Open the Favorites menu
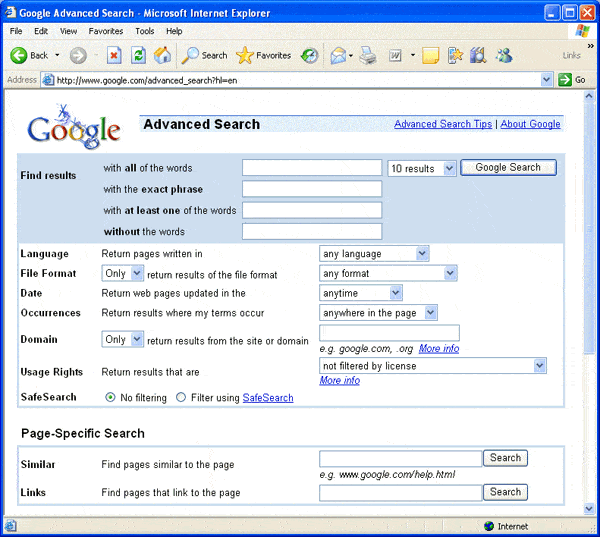 106,31
